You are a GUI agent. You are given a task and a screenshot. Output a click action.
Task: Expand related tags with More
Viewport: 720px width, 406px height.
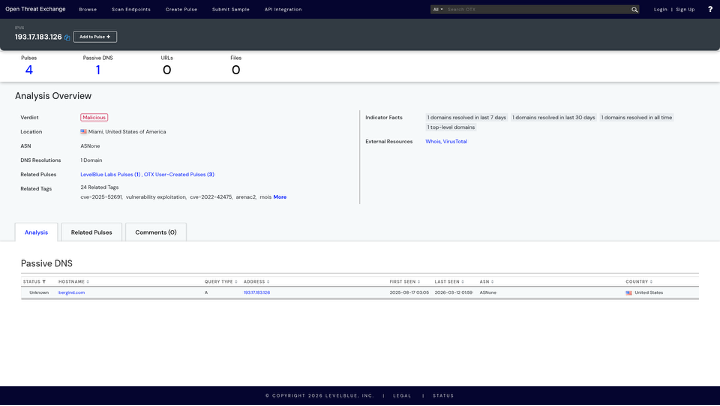280,197
